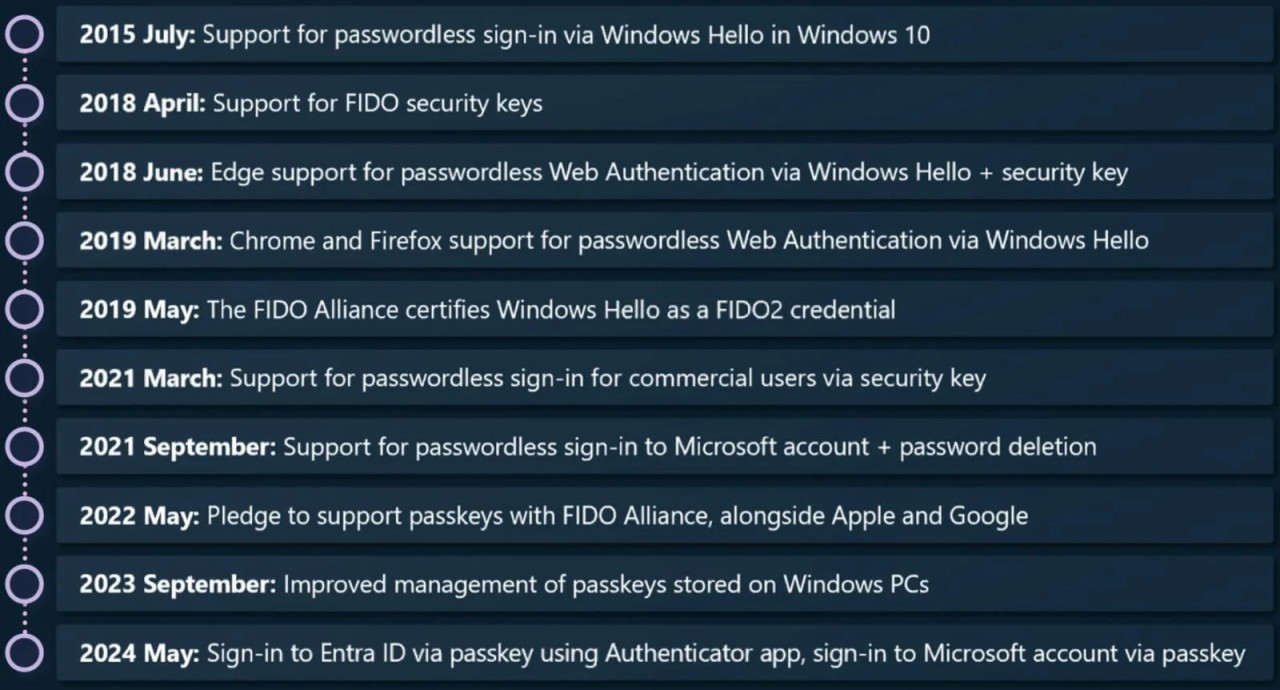Screen dimensions: 1280x690
Task: Open the commercial users security key entry
Action: click(532, 379)
